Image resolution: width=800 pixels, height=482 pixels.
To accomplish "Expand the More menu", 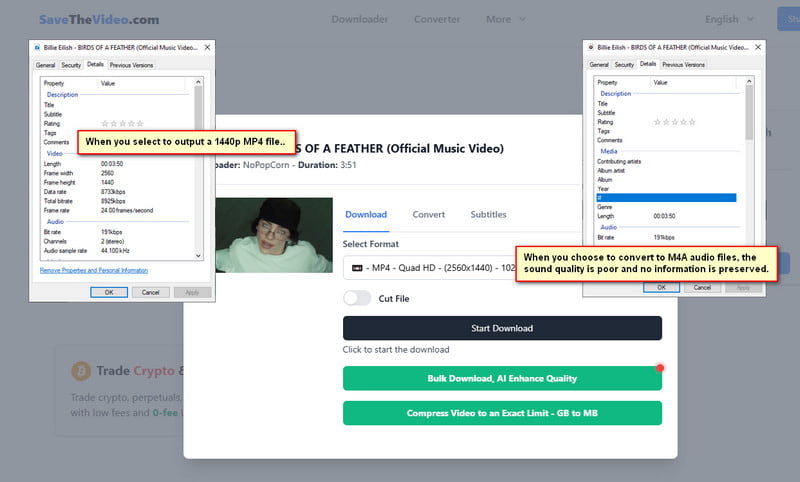I will (x=506, y=19).
